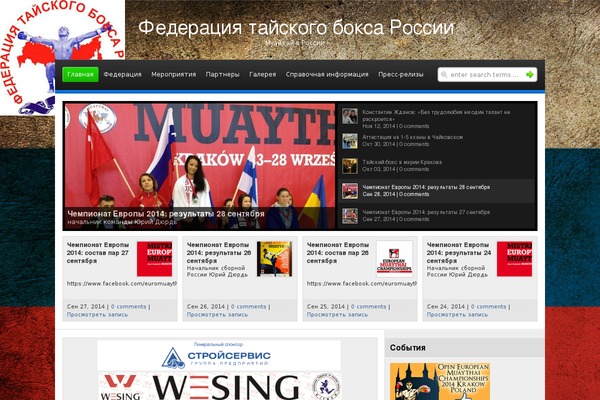This screenshot has height=400, width=600.
Task: Click thumbnail beside Тайский бокс в мэрии
Action: (350, 166)
